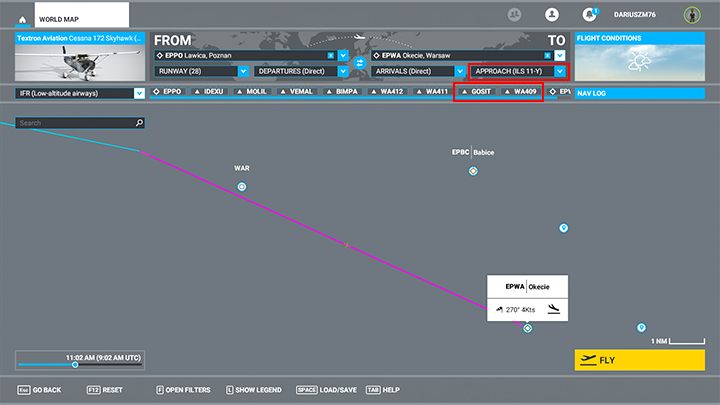Open the notifications icon
This screenshot has width=720, height=405.
click(588, 15)
